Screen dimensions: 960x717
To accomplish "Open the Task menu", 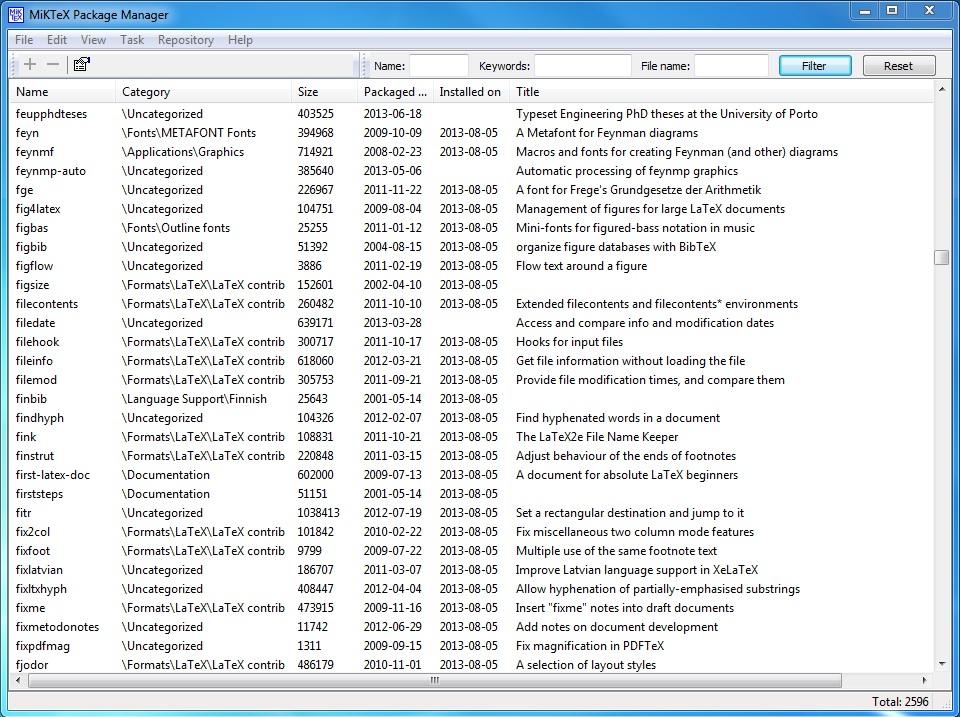I will [x=132, y=40].
